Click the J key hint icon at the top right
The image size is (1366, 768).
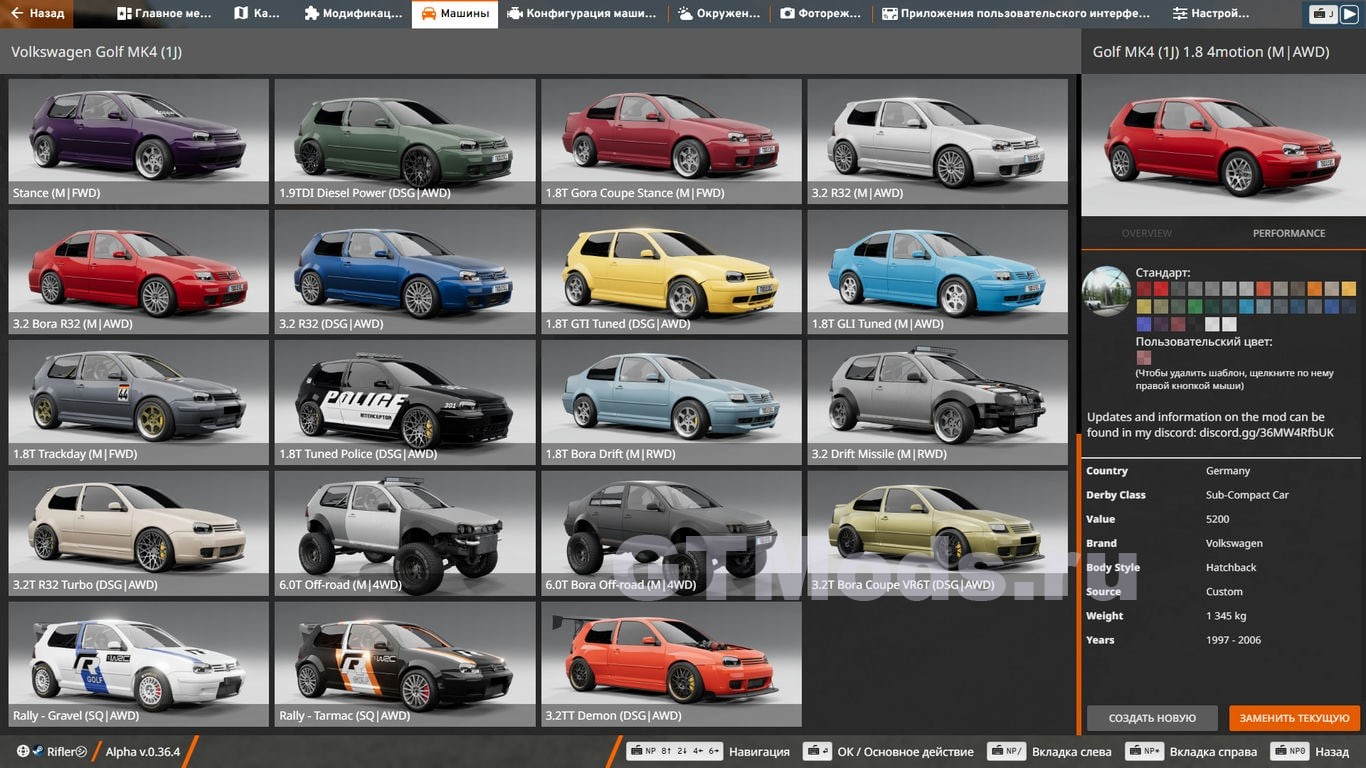point(1323,14)
